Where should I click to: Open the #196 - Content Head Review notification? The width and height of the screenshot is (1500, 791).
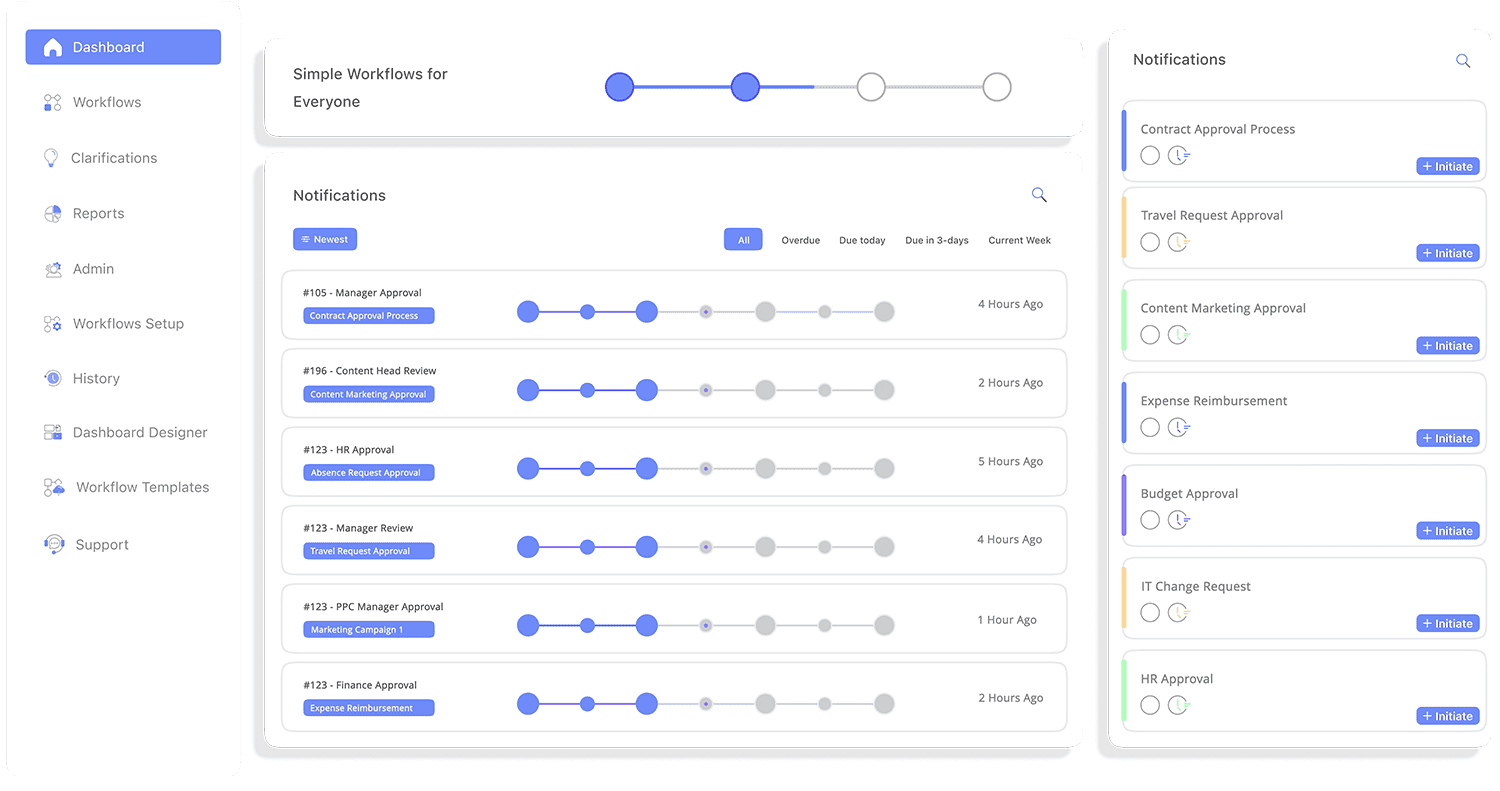coord(674,383)
